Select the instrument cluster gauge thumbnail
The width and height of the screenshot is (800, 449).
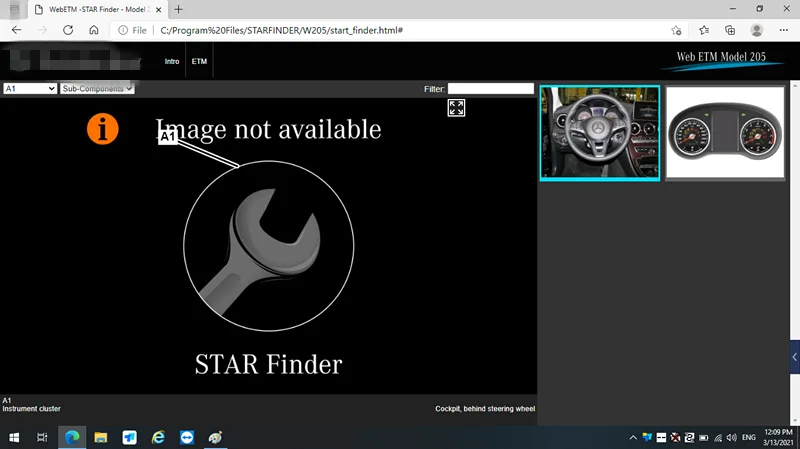click(725, 132)
